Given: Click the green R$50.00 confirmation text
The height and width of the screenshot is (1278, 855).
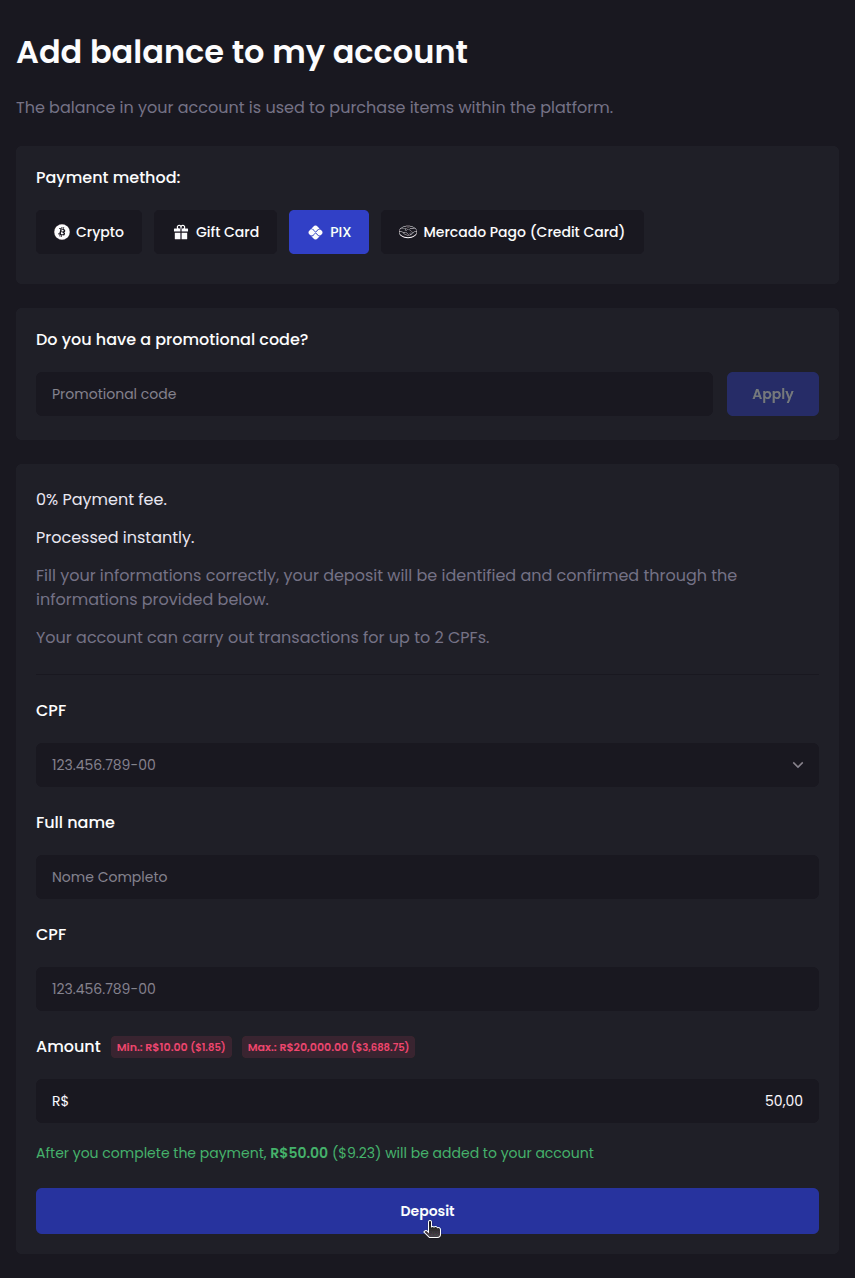Looking at the screenshot, I should tap(298, 1152).
